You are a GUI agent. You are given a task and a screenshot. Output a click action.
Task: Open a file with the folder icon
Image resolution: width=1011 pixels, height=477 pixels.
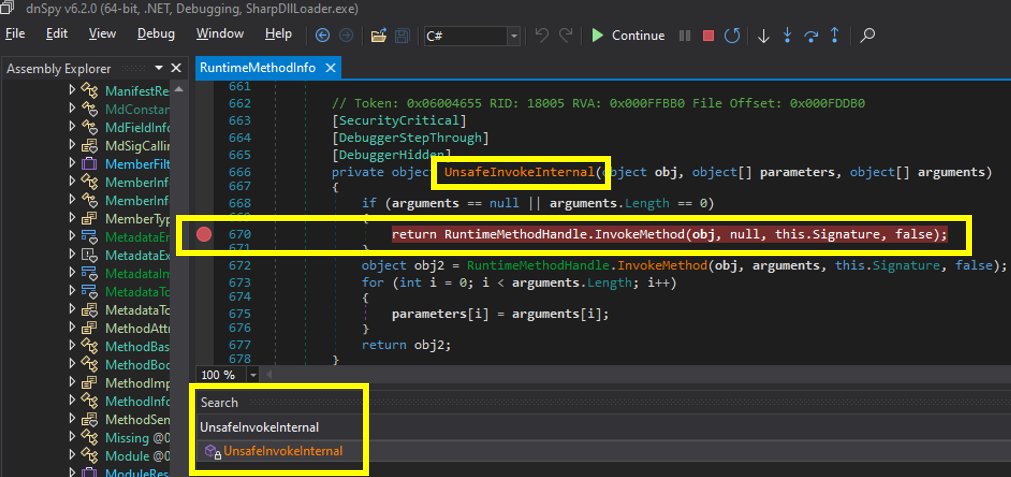[378, 35]
